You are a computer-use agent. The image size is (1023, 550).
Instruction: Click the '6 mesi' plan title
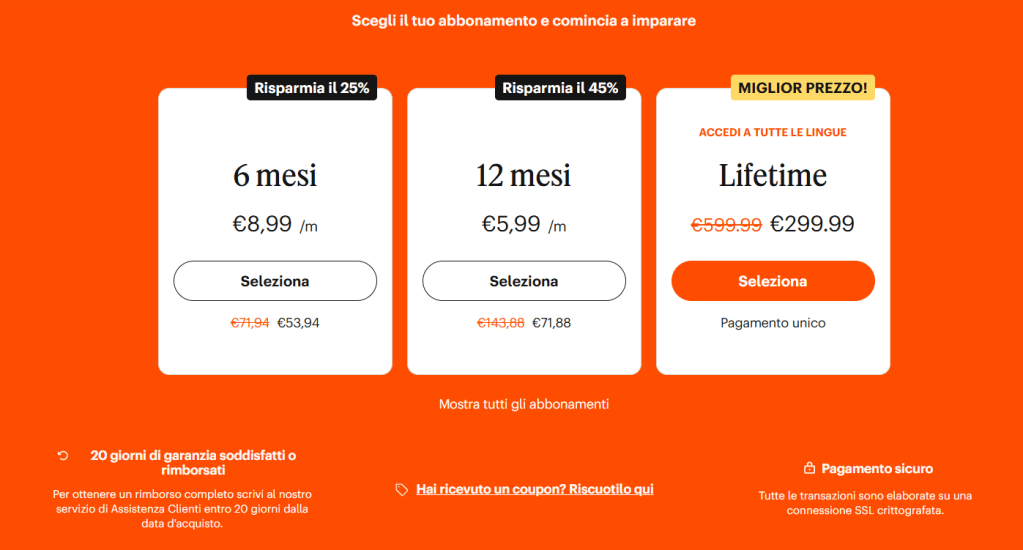[275, 176]
